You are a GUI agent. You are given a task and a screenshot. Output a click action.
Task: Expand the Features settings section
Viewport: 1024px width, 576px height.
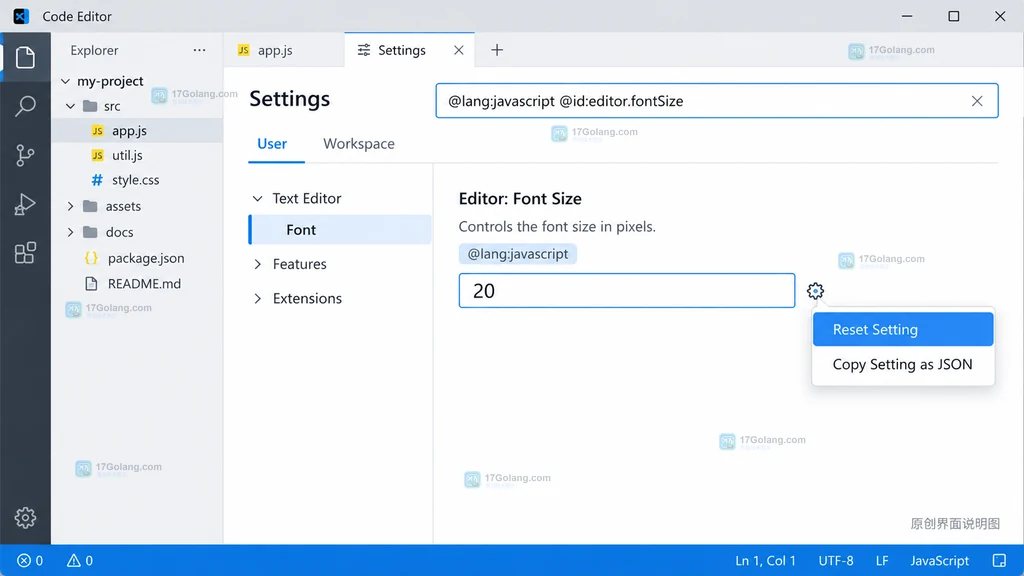coord(258,264)
